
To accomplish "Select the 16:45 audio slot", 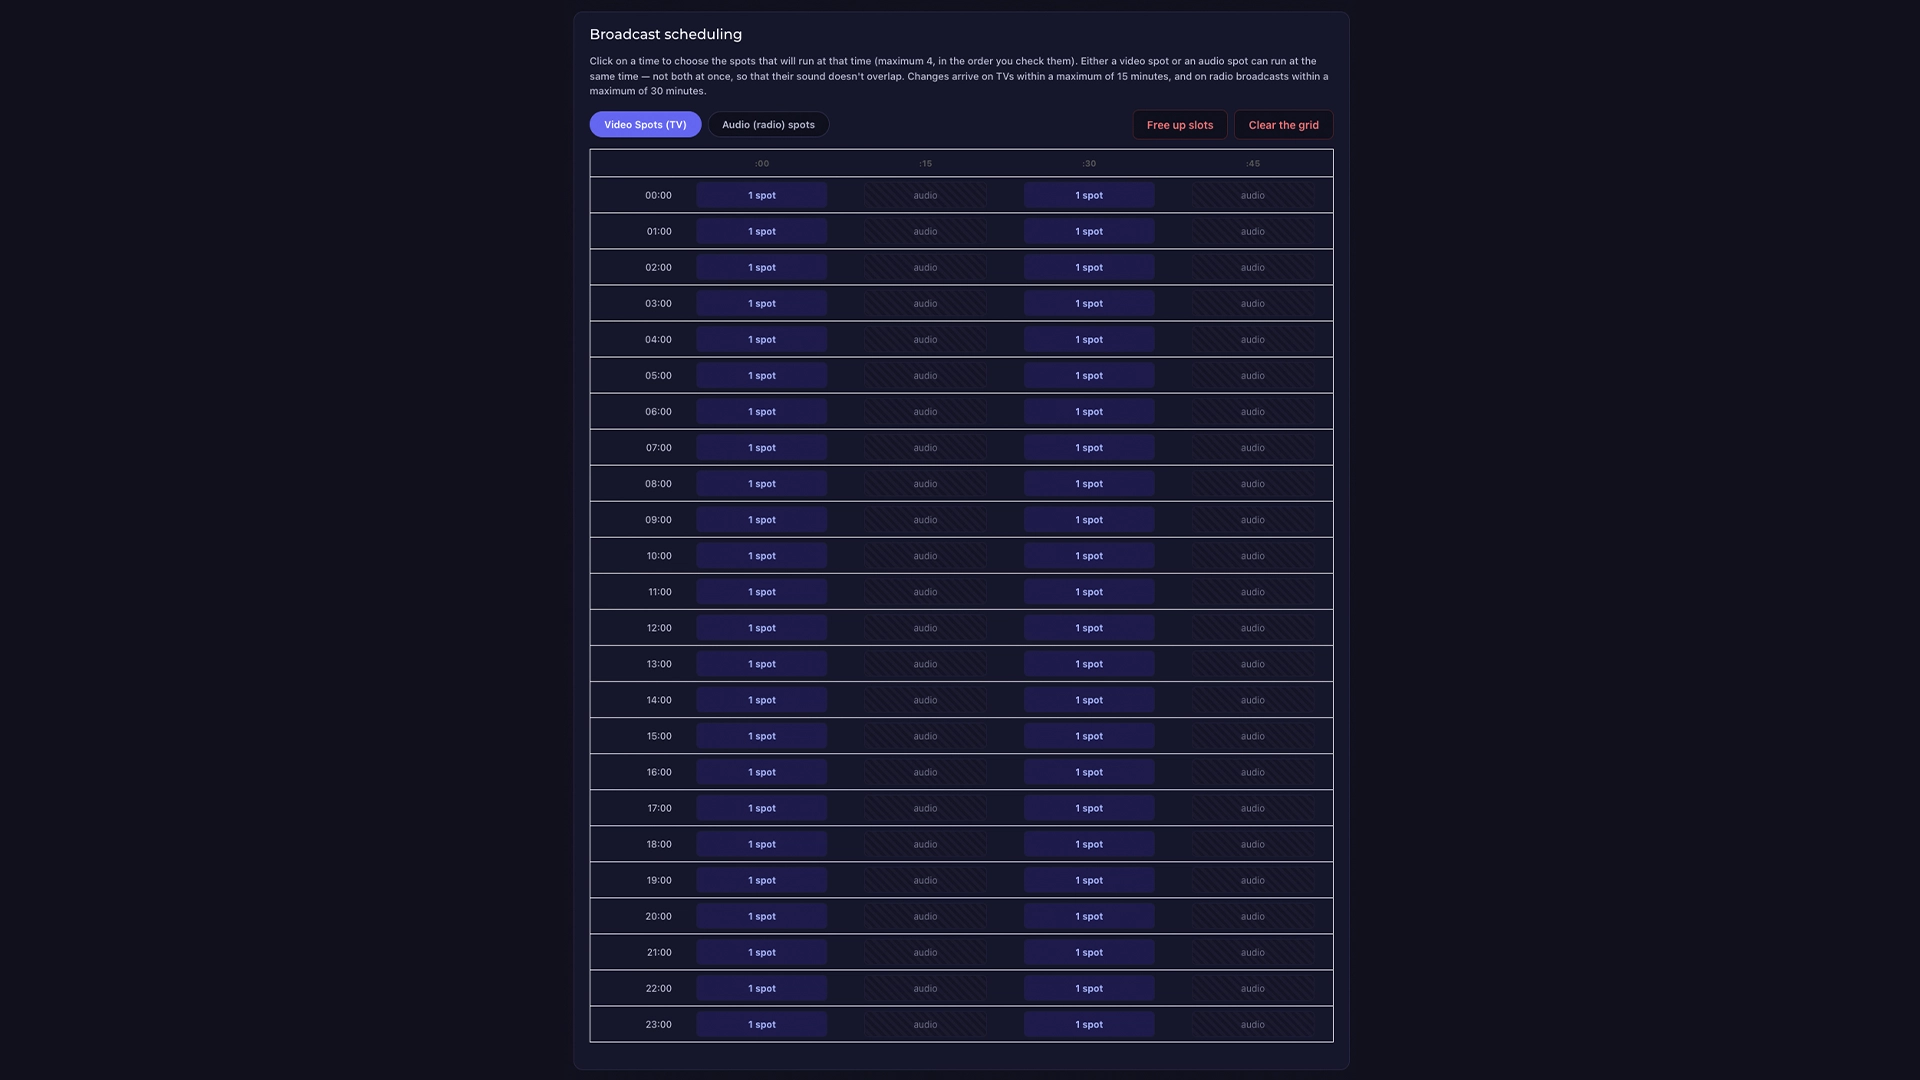I will tap(1252, 772).
